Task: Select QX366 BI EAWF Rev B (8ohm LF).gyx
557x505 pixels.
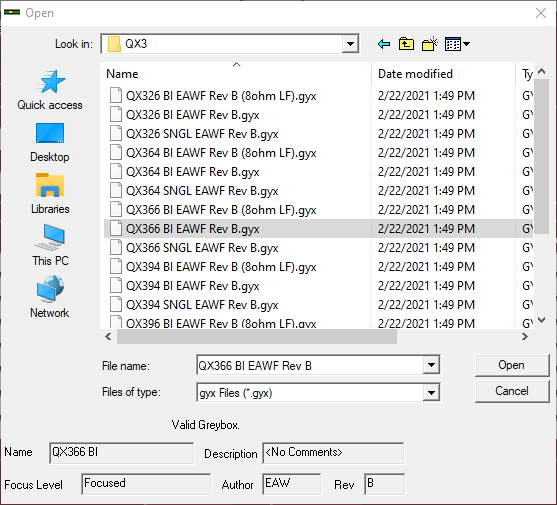Action: click(221, 210)
